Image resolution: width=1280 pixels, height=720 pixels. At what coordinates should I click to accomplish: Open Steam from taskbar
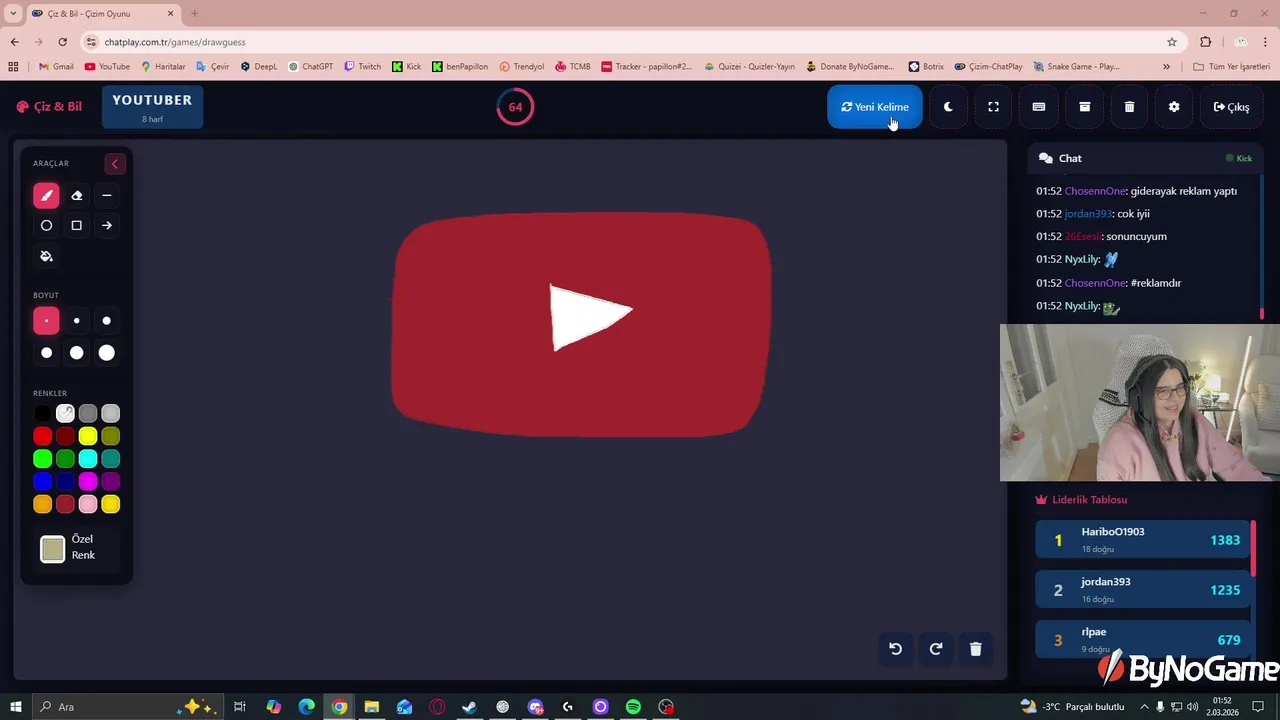point(470,707)
